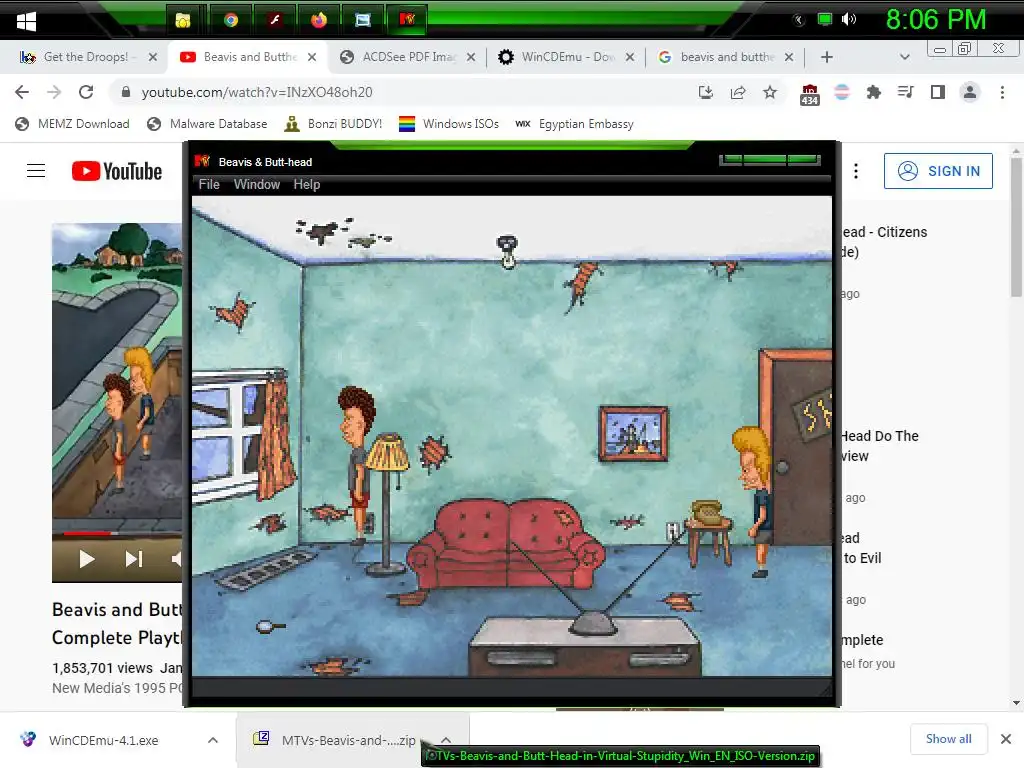Select the MTV Beavis game taskbar button
1024x768 pixels.
point(407,20)
